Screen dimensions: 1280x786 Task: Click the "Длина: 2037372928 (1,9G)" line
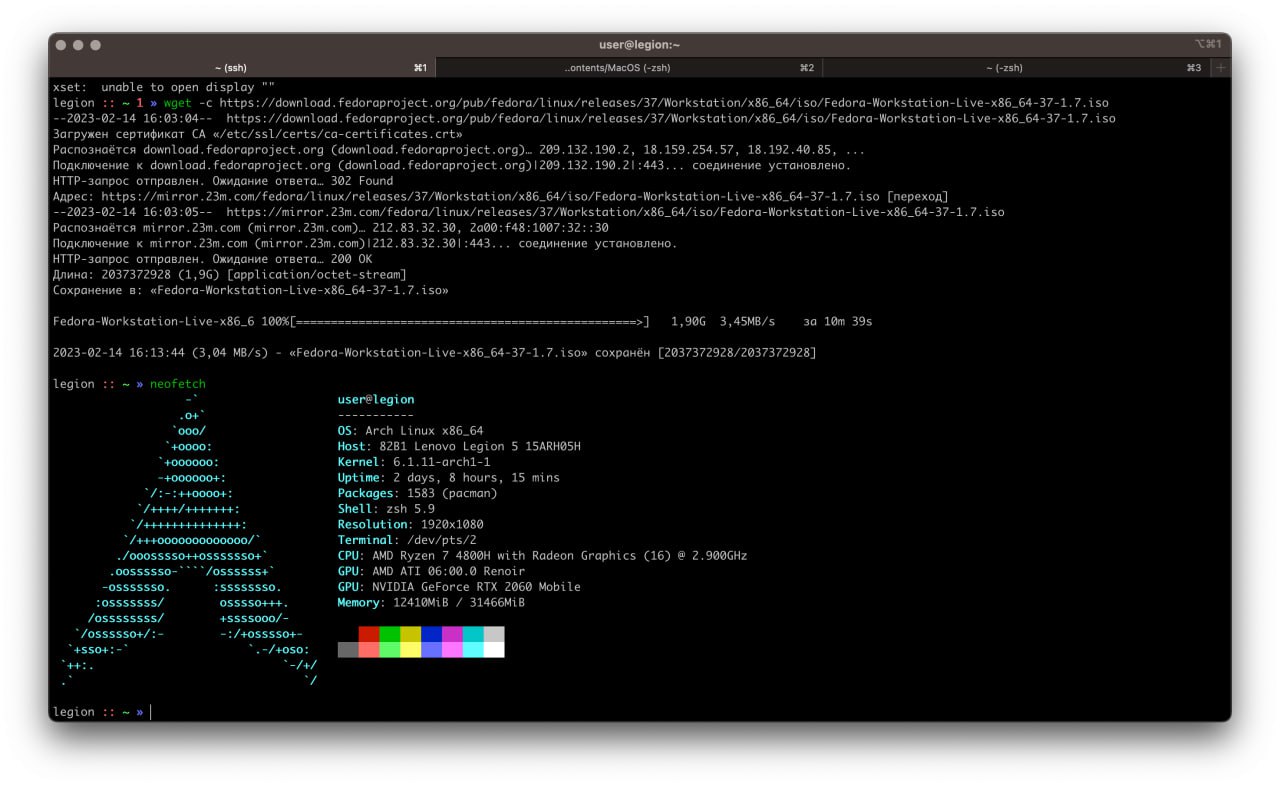230,275
